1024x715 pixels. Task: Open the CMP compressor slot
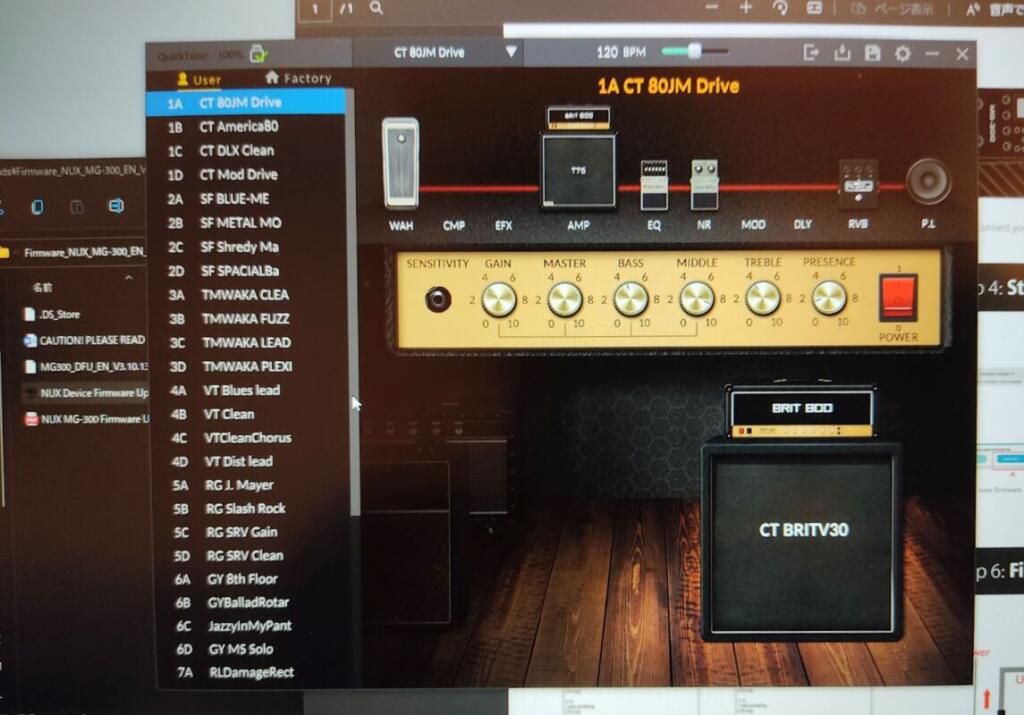coord(454,225)
